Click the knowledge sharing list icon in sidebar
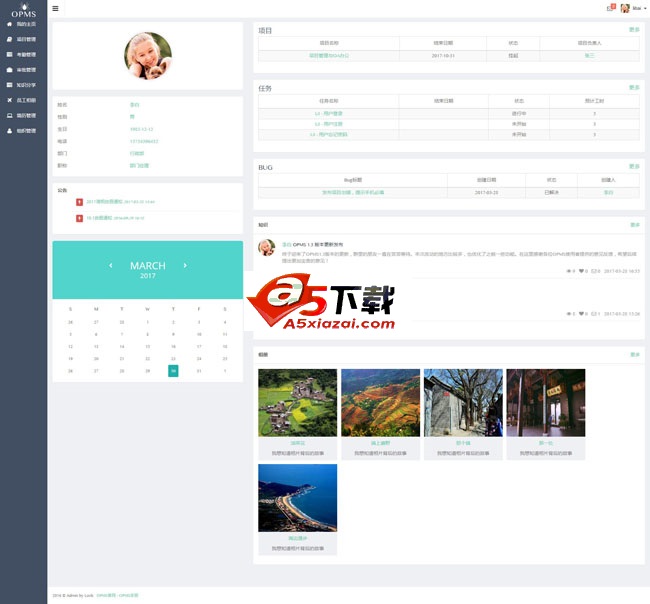650x604 pixels. pos(10,85)
